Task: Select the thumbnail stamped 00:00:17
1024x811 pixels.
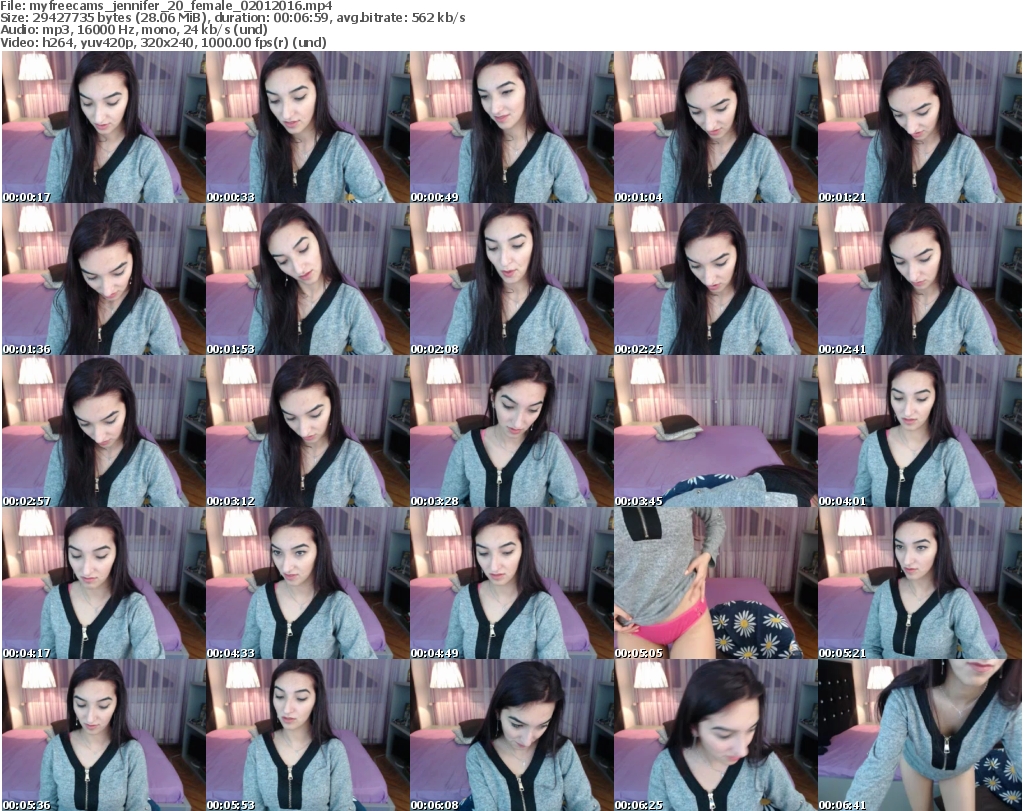Action: [104, 127]
